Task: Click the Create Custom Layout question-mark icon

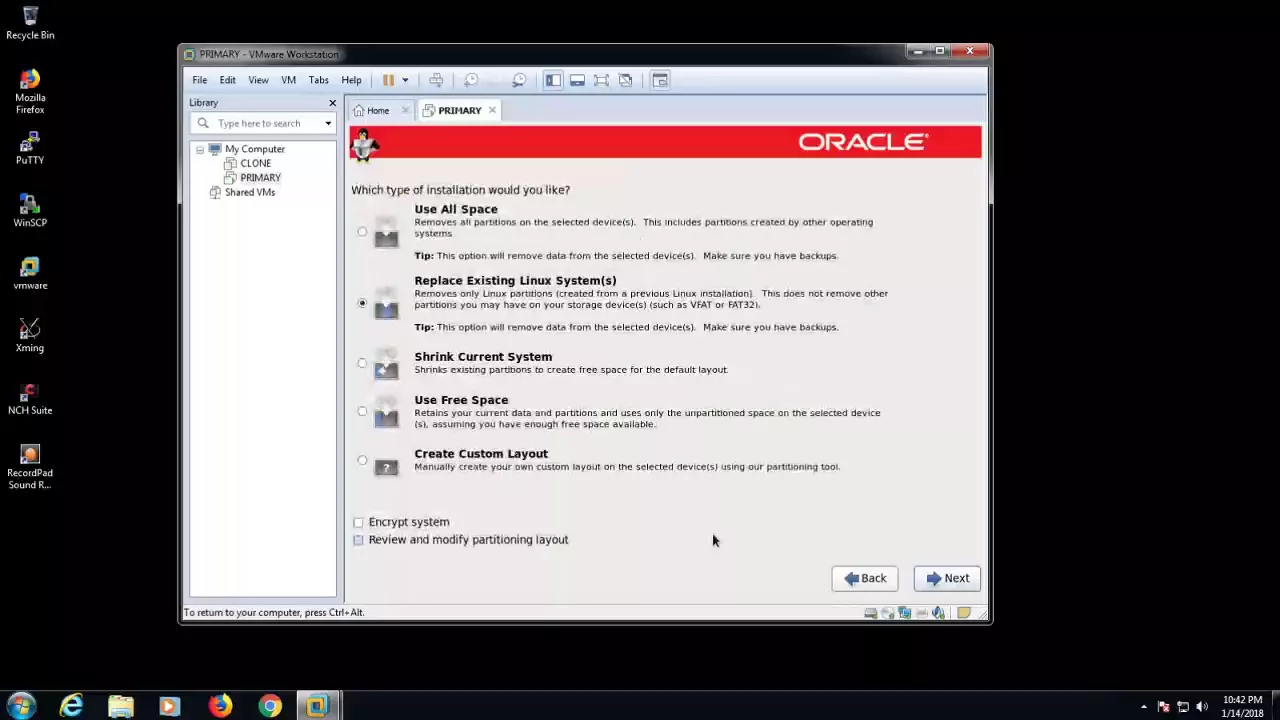Action: pos(386,465)
